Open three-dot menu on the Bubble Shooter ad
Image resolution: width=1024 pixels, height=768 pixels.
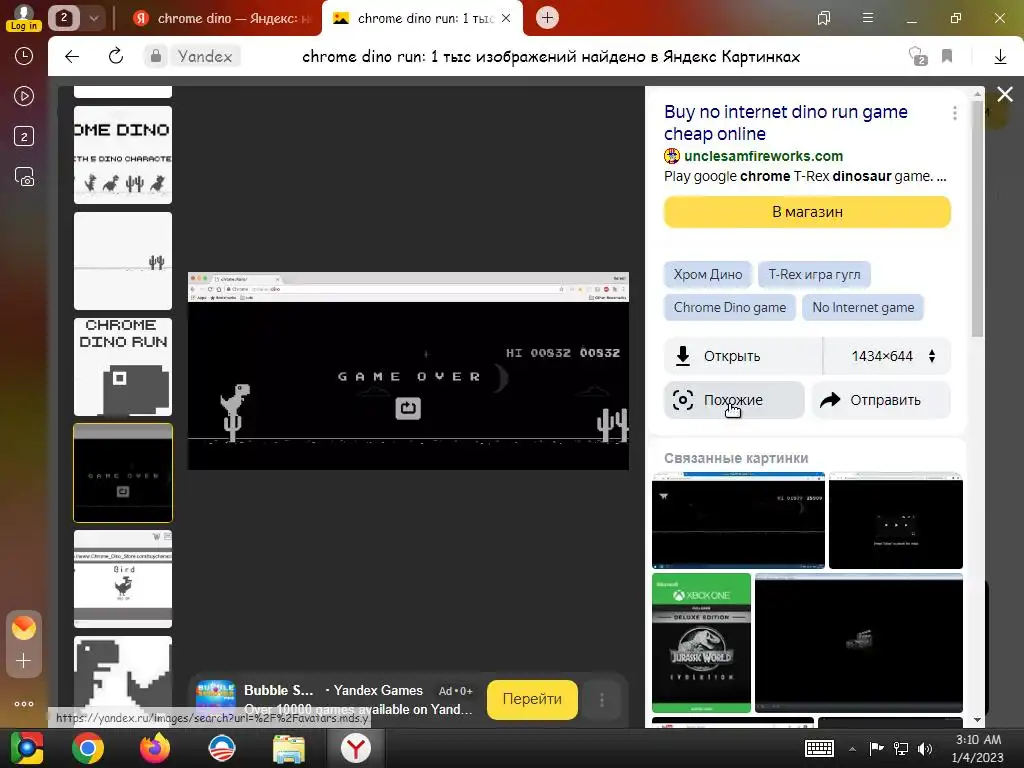[x=601, y=699]
